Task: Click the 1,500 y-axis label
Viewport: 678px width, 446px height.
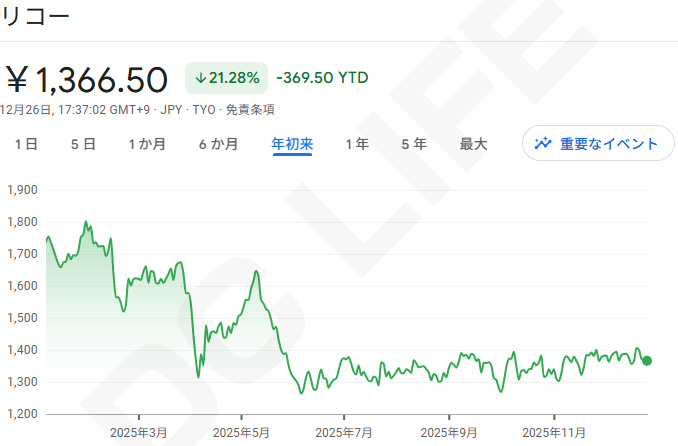Action: coord(22,318)
